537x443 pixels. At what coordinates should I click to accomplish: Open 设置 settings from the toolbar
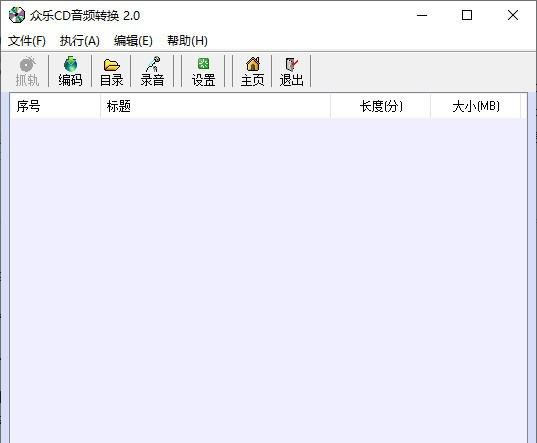pyautogui.click(x=203, y=71)
